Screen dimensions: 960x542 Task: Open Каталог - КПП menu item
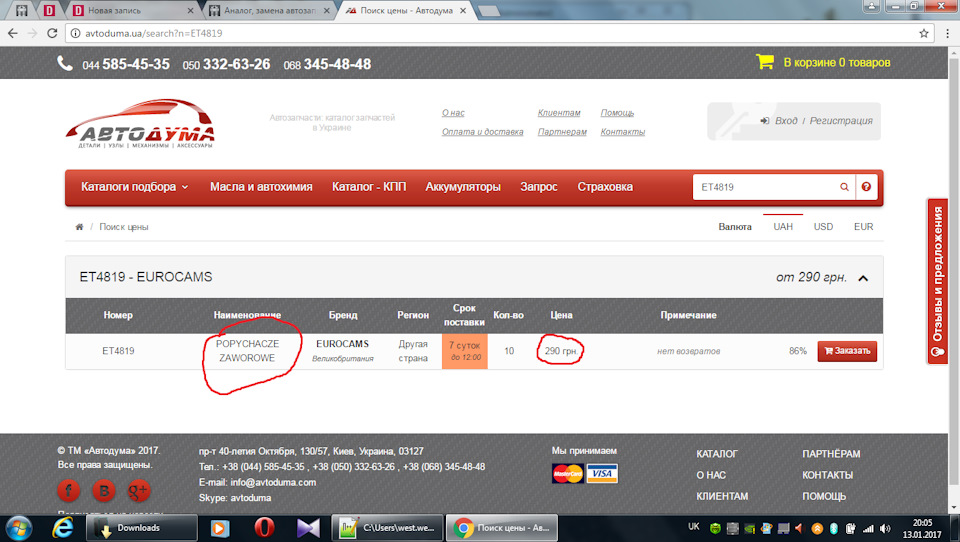click(x=369, y=187)
